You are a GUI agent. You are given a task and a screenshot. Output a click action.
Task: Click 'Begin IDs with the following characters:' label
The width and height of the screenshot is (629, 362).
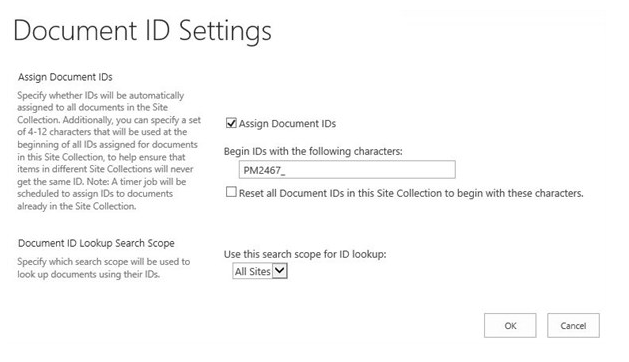point(313,151)
